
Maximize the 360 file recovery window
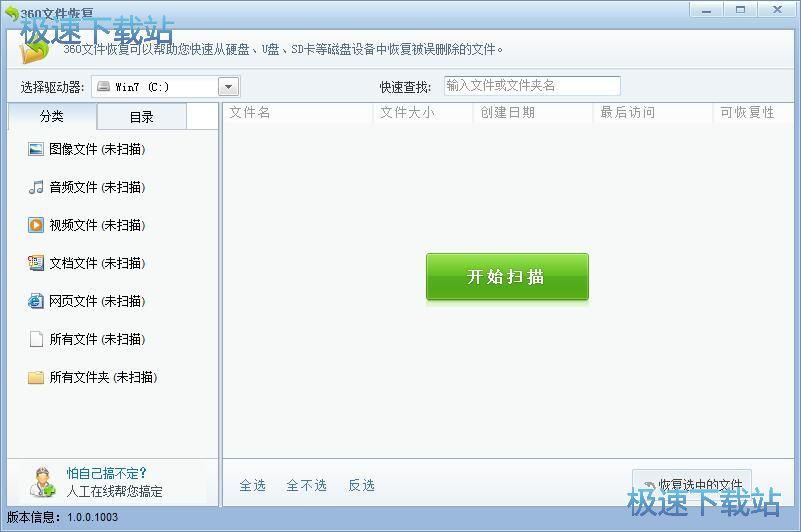pos(740,10)
